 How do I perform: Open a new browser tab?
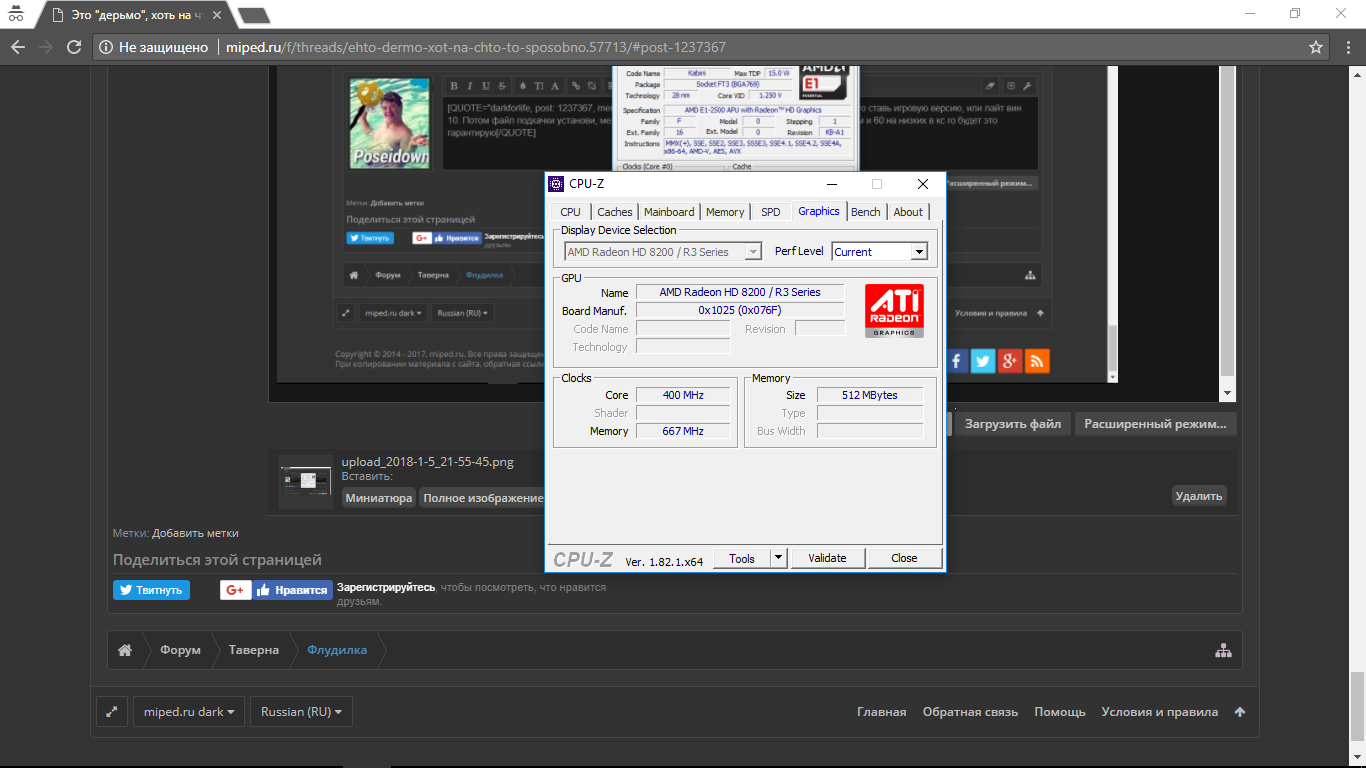point(254,15)
